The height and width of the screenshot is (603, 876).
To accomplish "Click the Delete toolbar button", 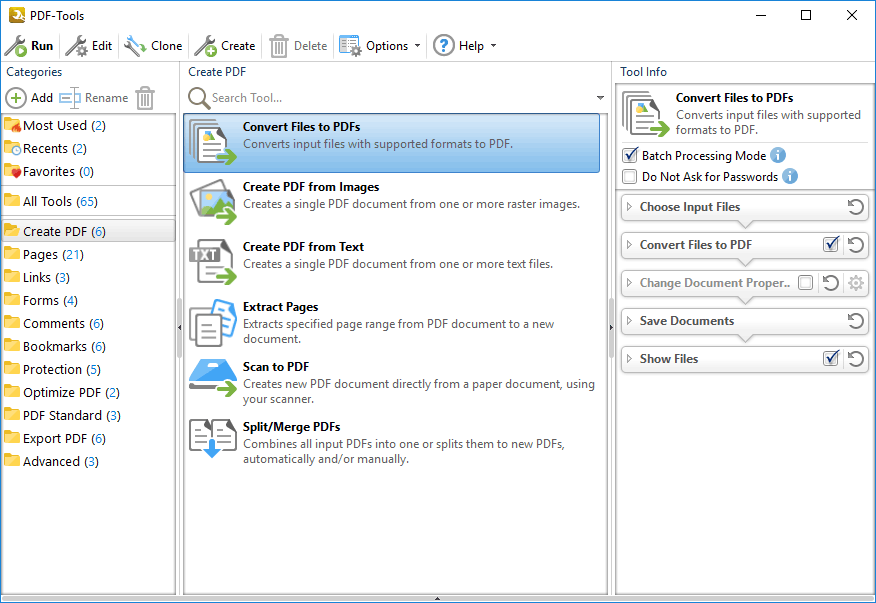I will (x=298, y=46).
